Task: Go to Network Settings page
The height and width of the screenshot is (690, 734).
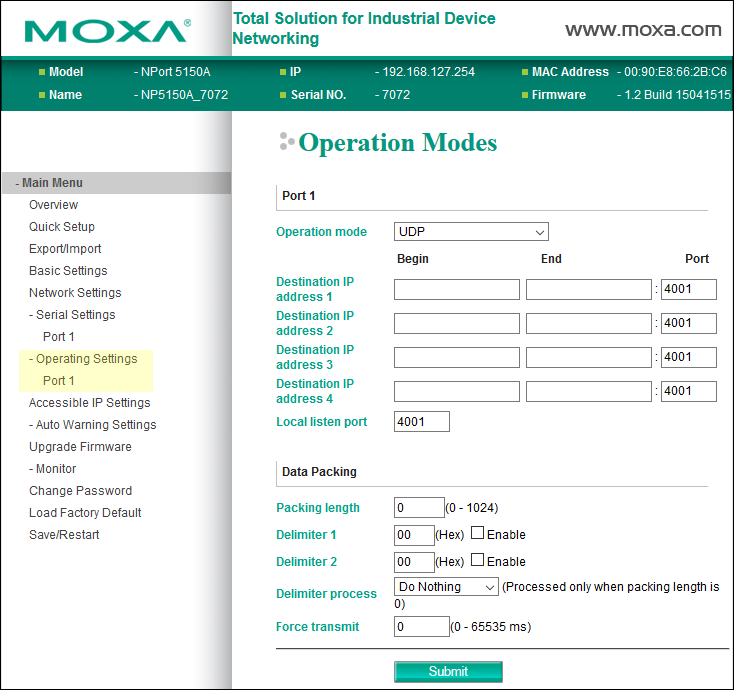Action: click(75, 293)
